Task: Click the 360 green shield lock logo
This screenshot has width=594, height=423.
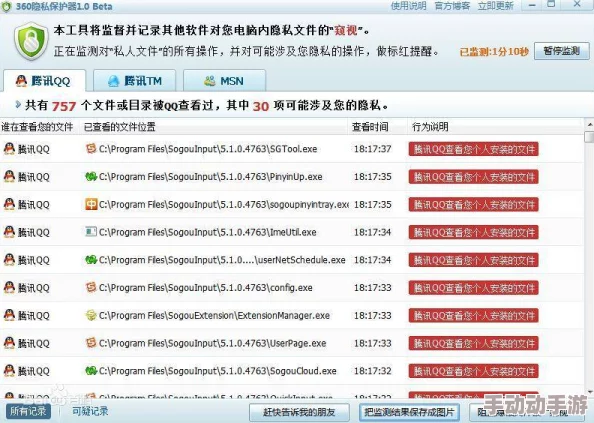Action: pyautogui.click(x=31, y=41)
